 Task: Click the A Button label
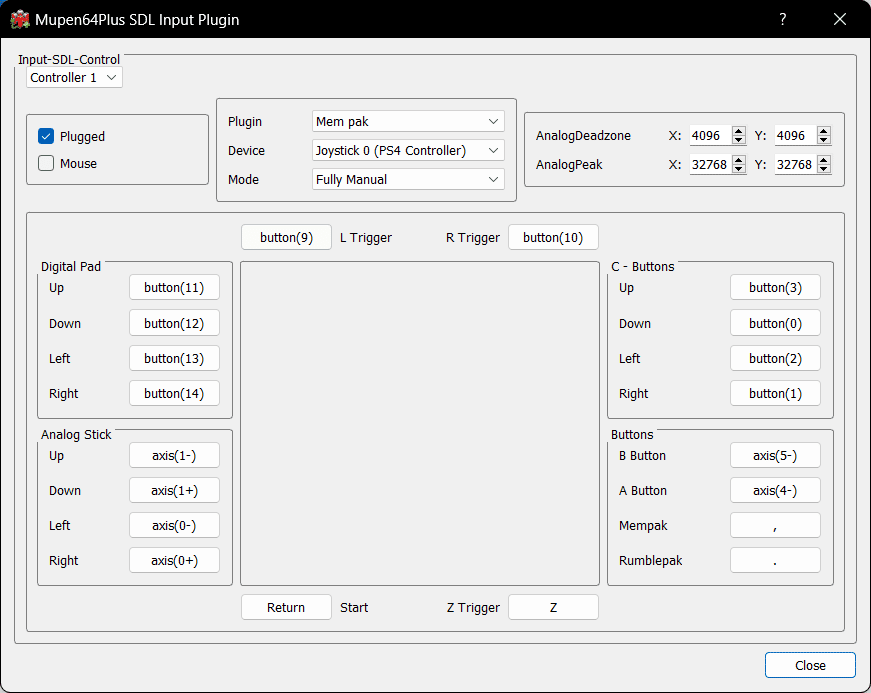pyautogui.click(x=643, y=490)
